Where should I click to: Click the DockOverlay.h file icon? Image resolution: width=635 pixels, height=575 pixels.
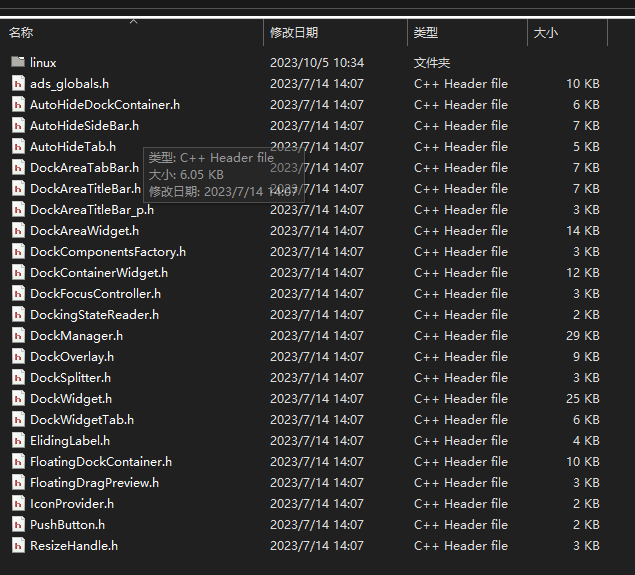coord(18,357)
